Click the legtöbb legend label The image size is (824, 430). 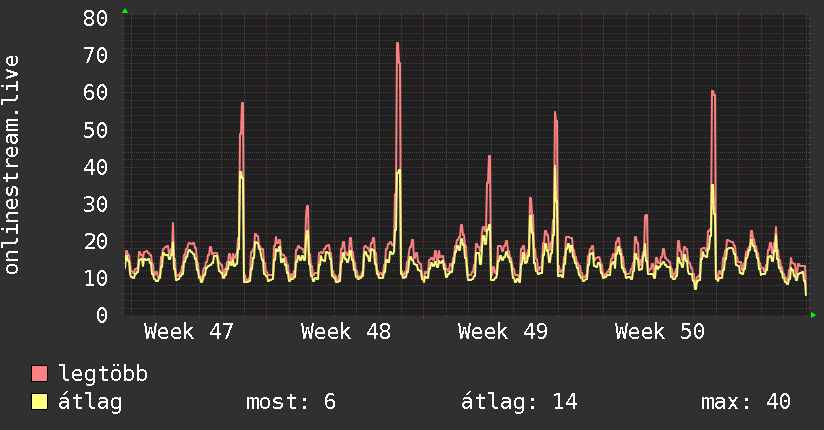[103, 374]
